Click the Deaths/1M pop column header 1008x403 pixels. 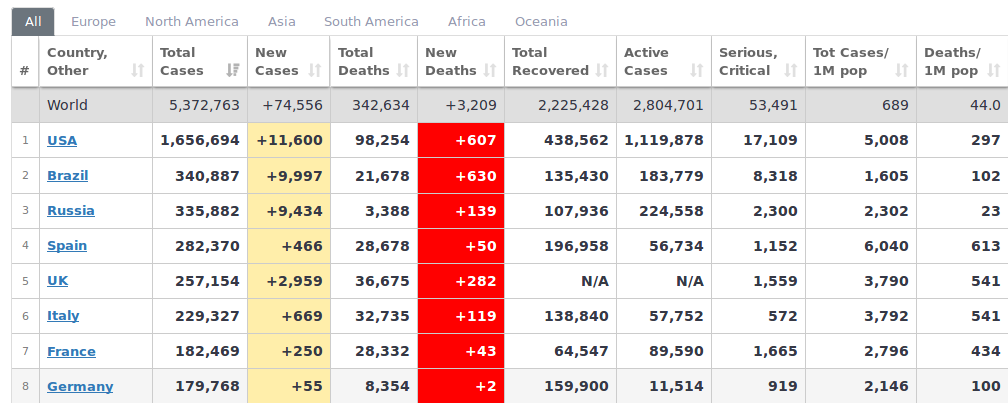pyautogui.click(x=951, y=62)
